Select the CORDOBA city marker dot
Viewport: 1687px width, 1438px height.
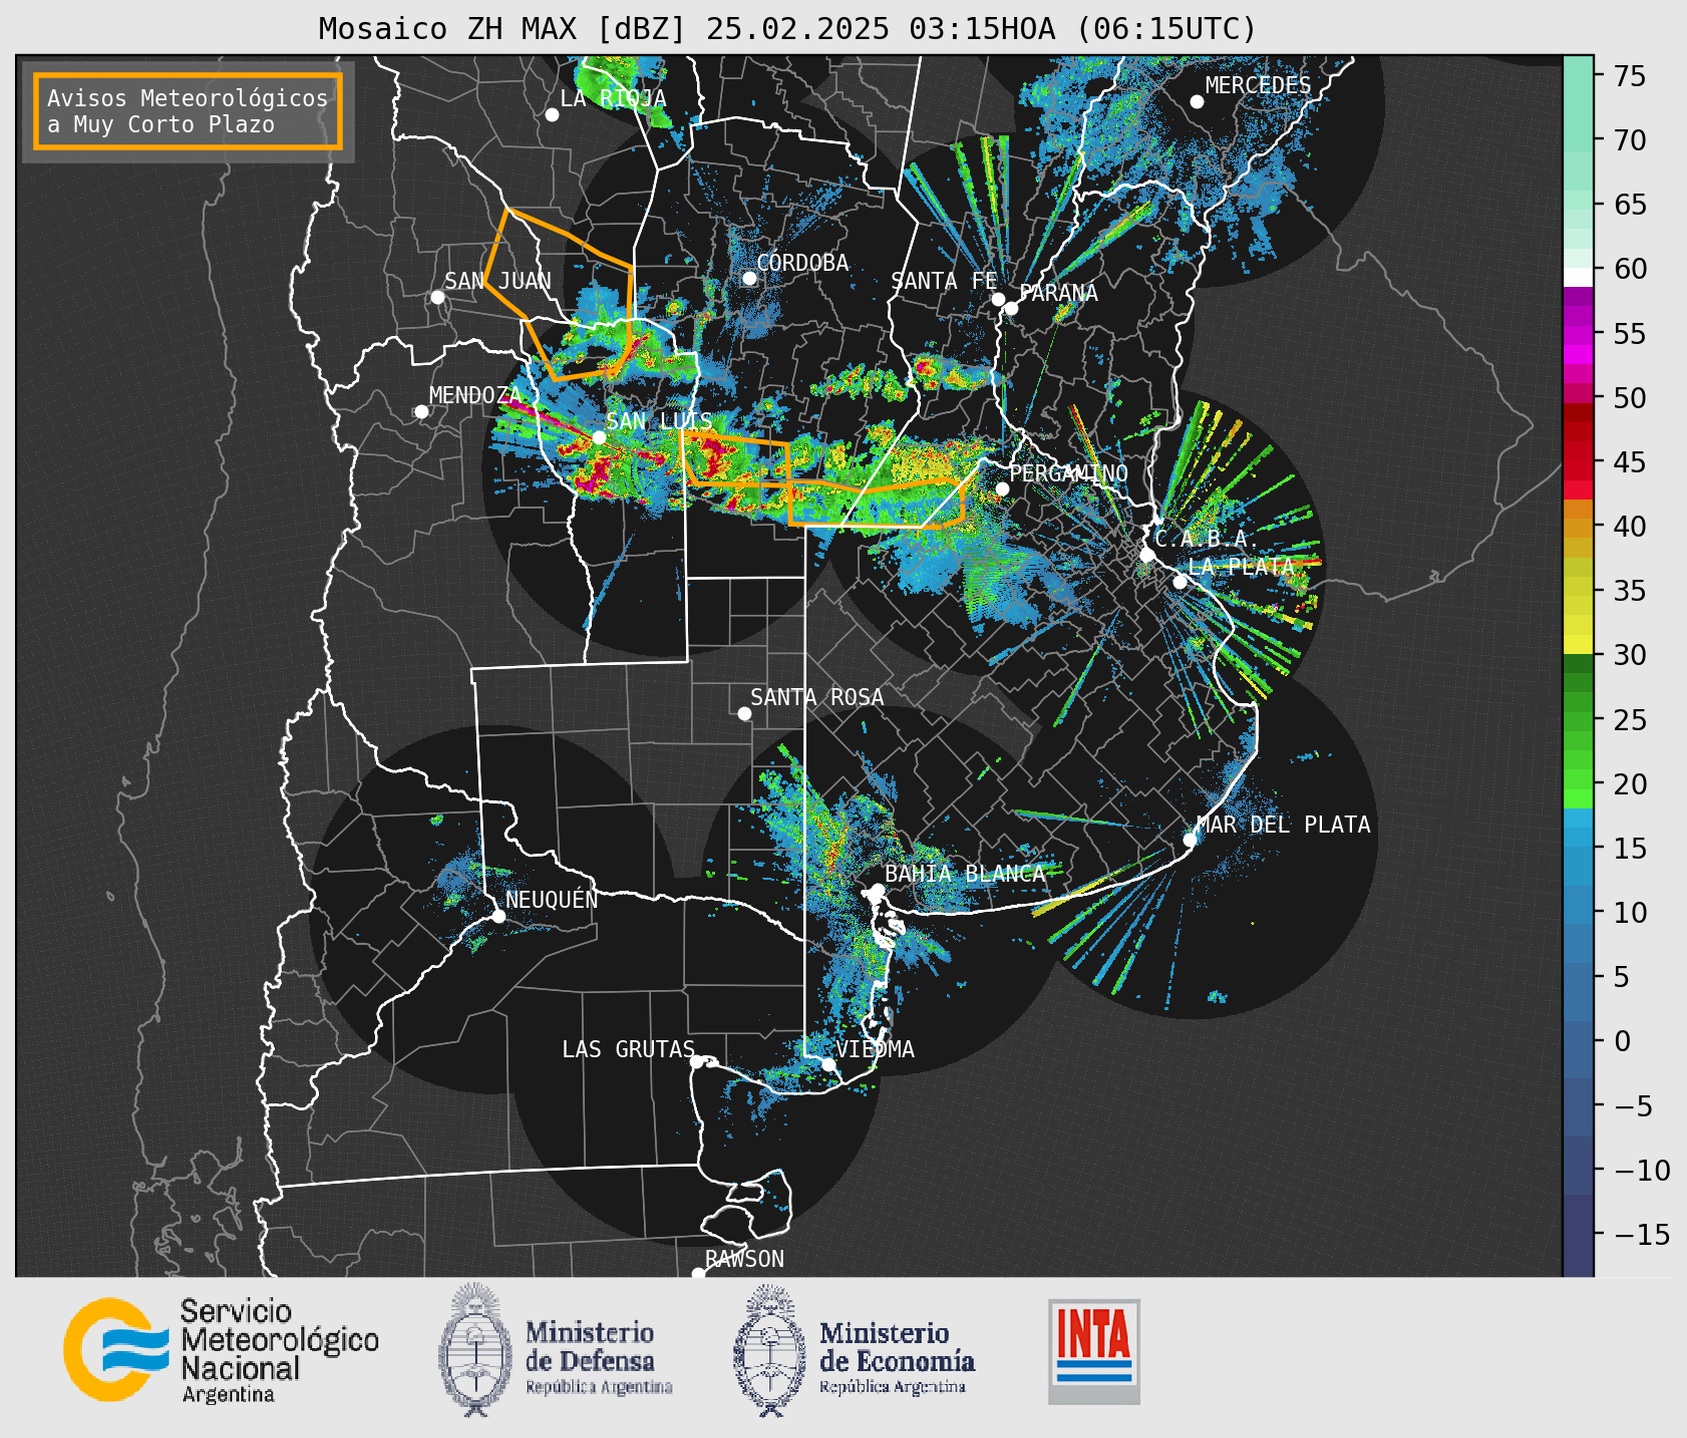click(x=750, y=278)
